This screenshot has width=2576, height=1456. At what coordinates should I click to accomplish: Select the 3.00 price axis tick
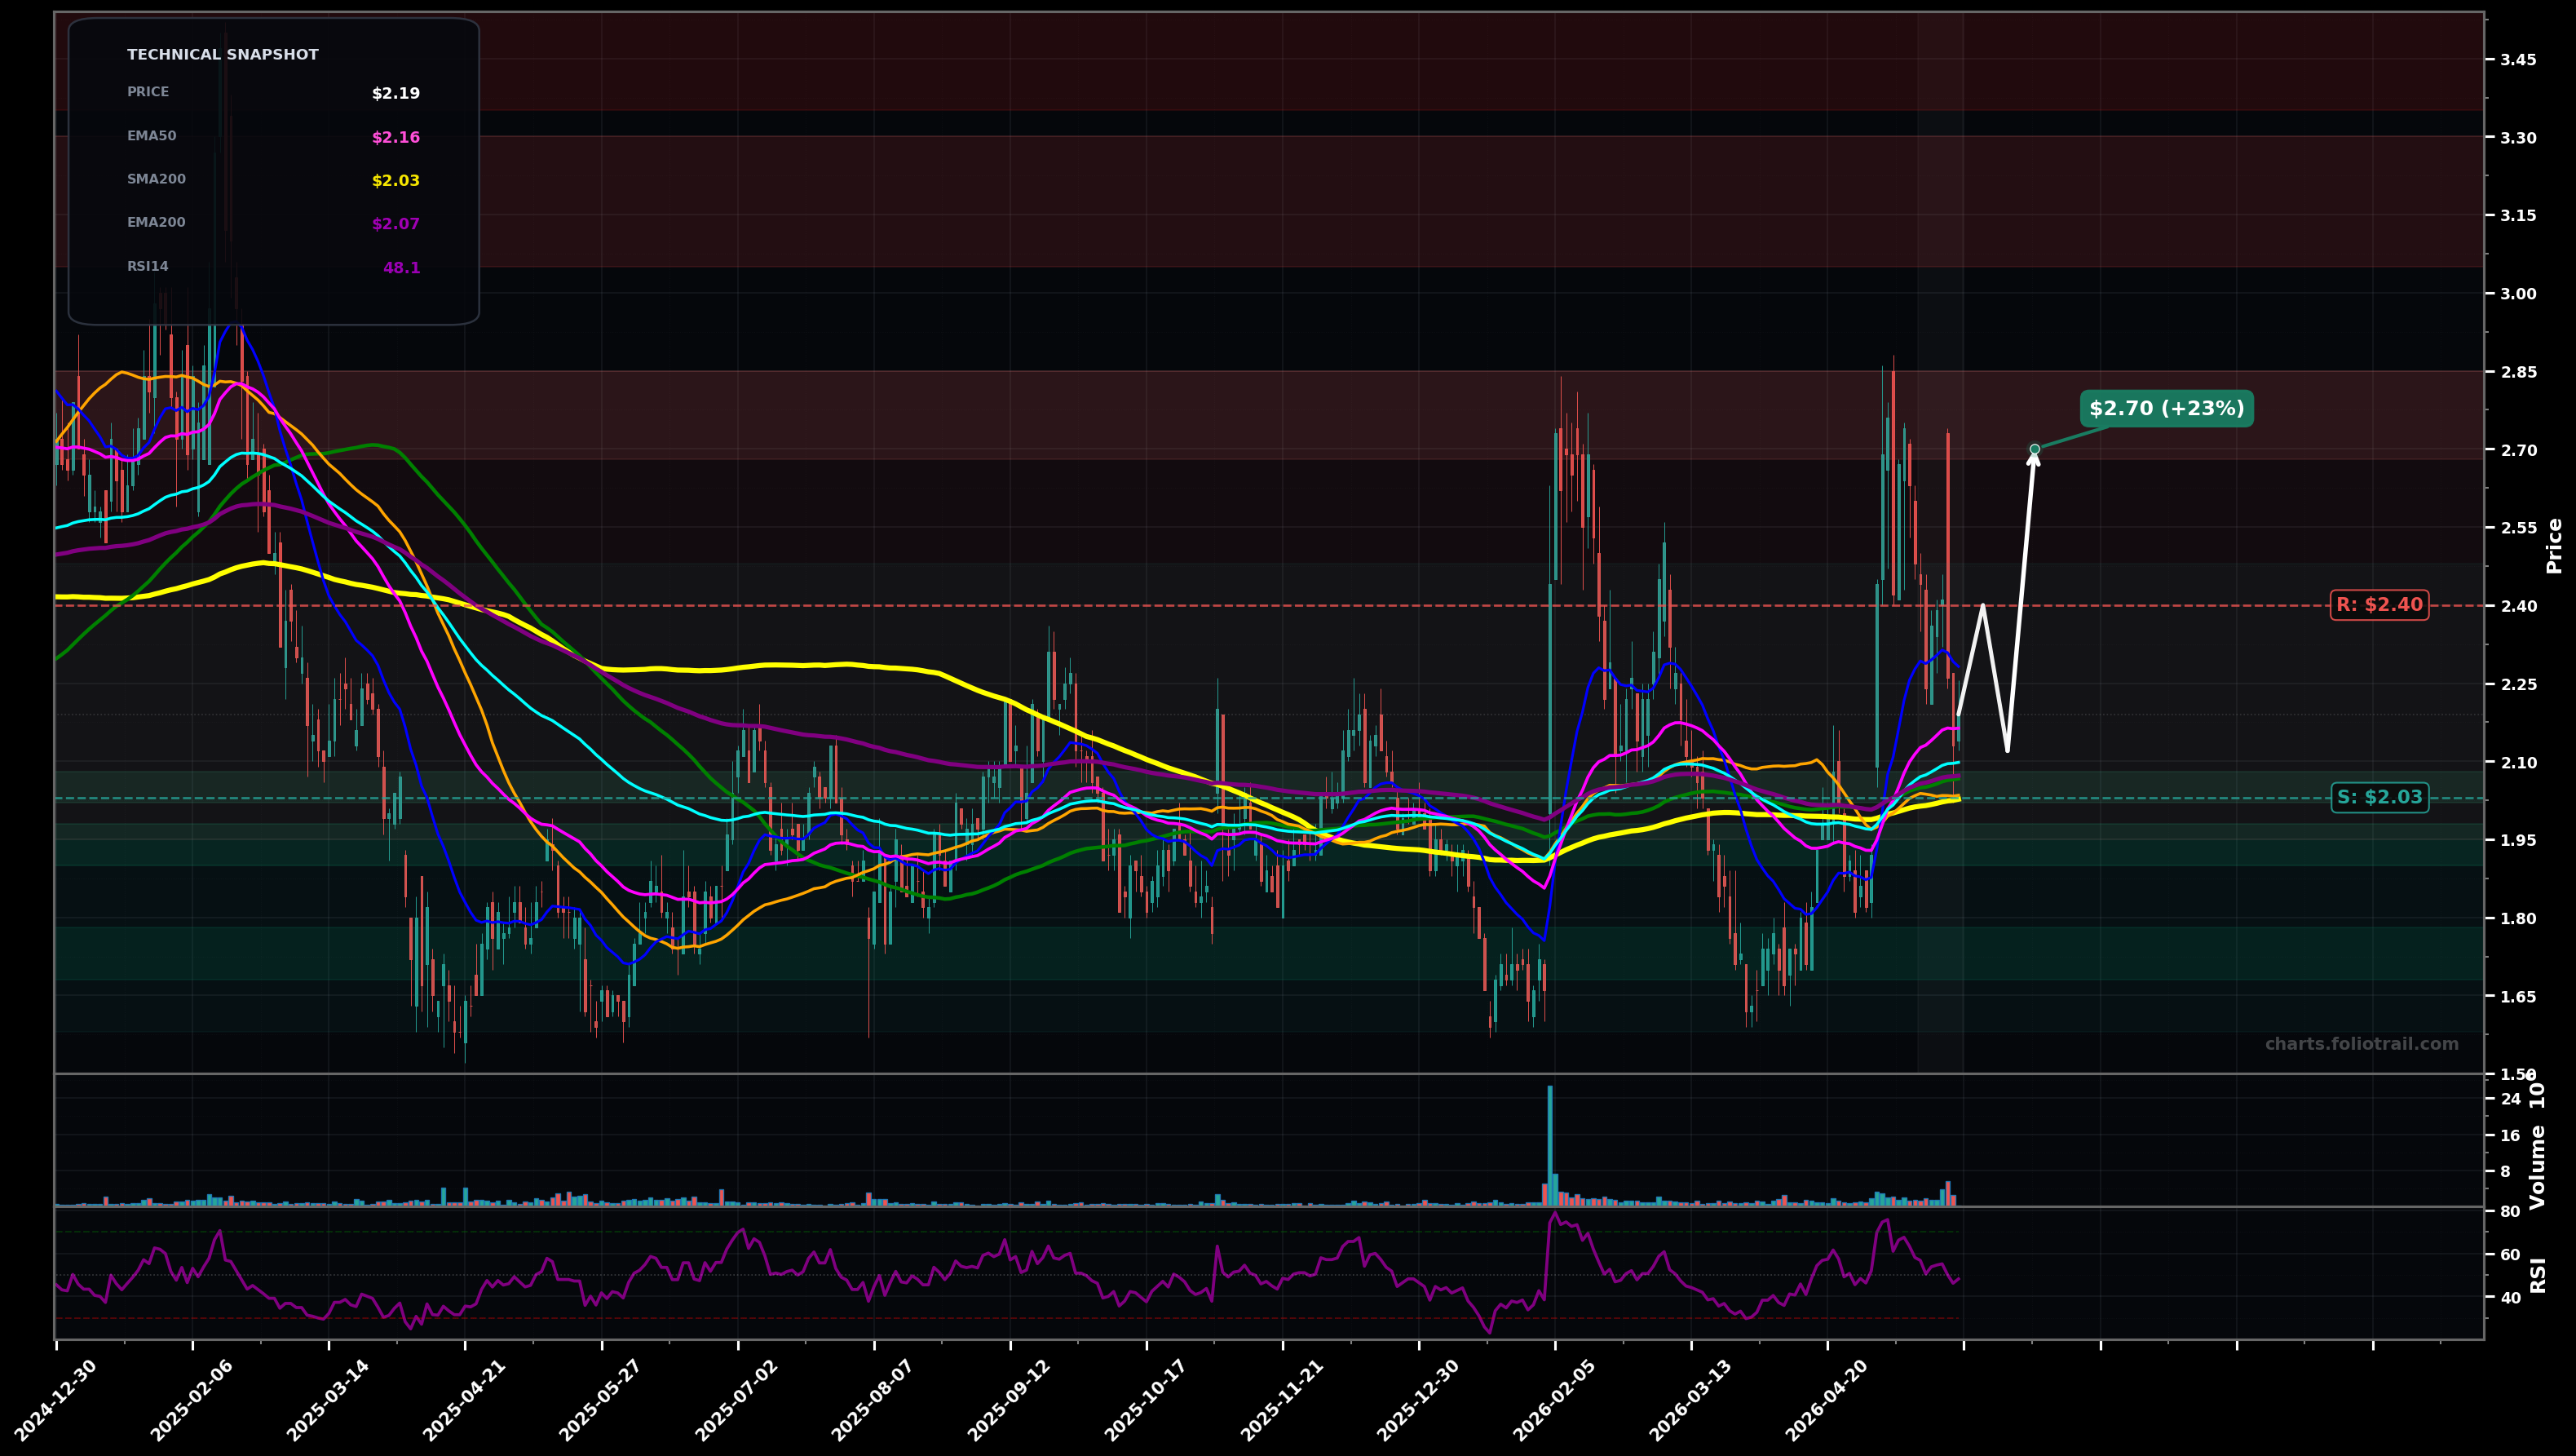tap(2518, 294)
